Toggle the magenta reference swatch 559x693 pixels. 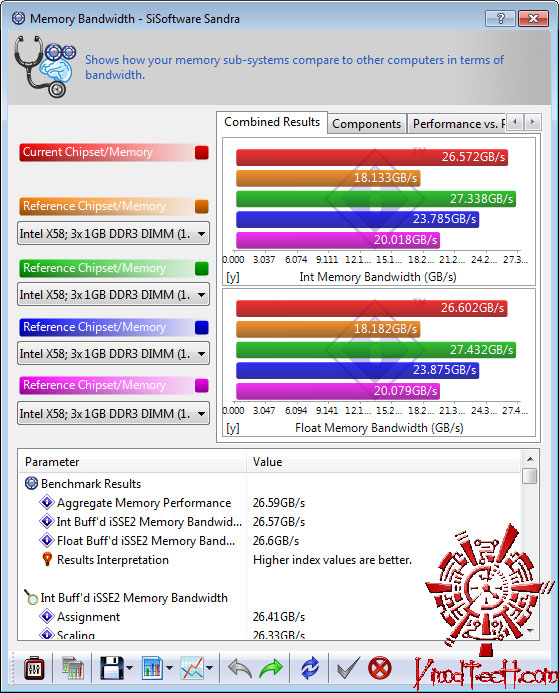[202, 386]
